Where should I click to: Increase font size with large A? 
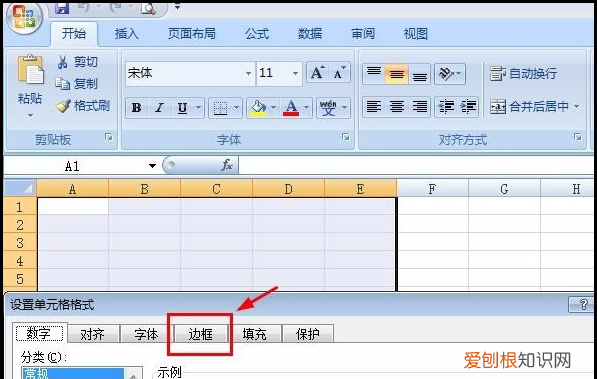[x=317, y=72]
